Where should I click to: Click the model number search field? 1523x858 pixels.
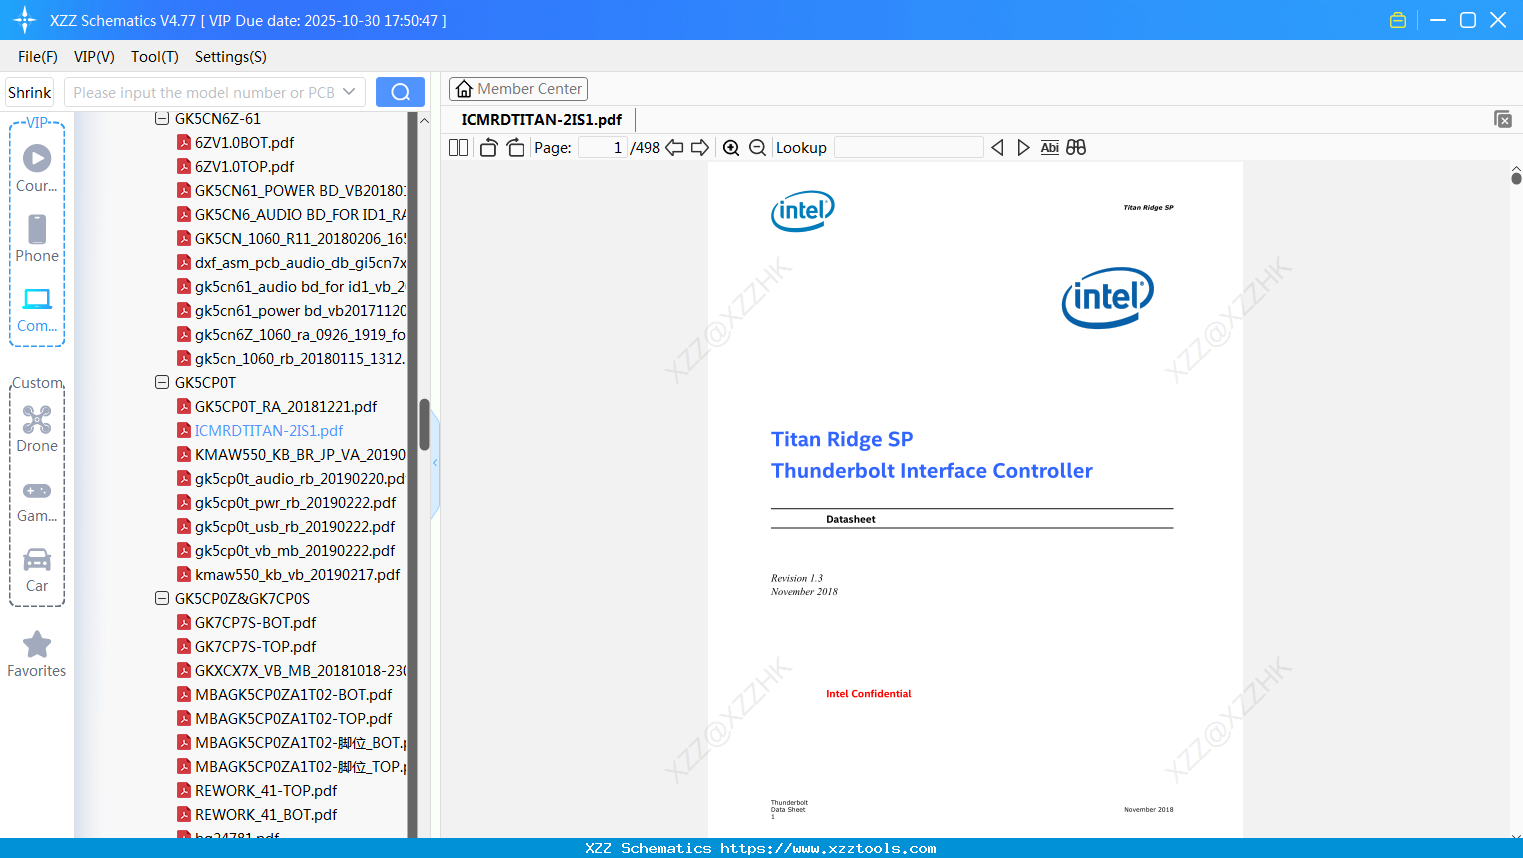[204, 92]
